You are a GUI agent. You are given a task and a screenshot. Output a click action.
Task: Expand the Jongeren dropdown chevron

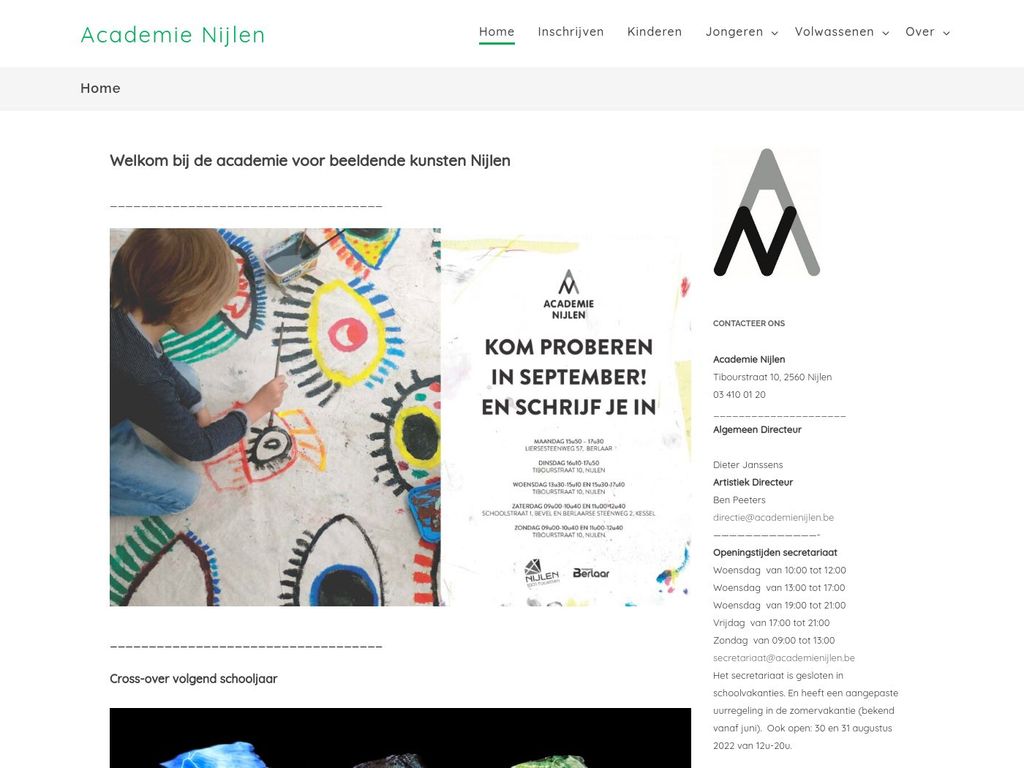pos(775,33)
